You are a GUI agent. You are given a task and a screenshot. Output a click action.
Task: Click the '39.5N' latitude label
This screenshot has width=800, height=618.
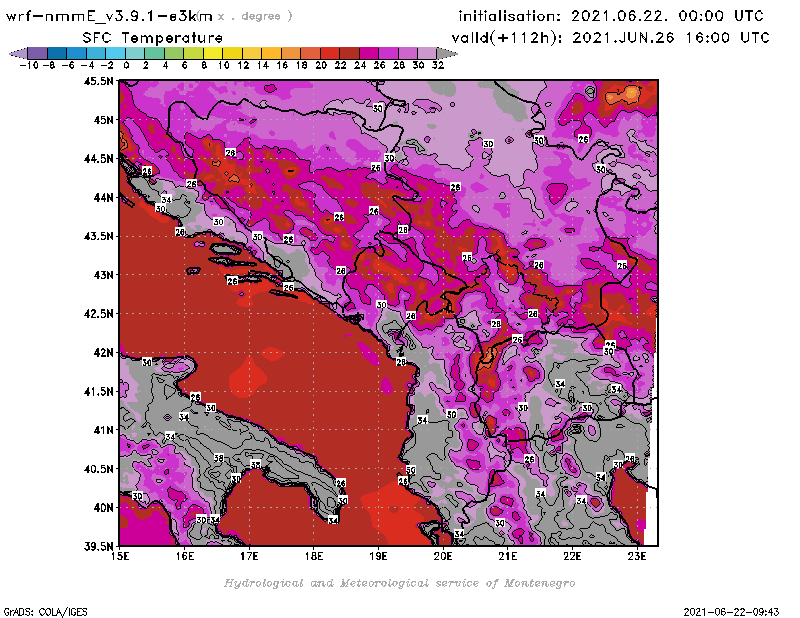pos(98,547)
